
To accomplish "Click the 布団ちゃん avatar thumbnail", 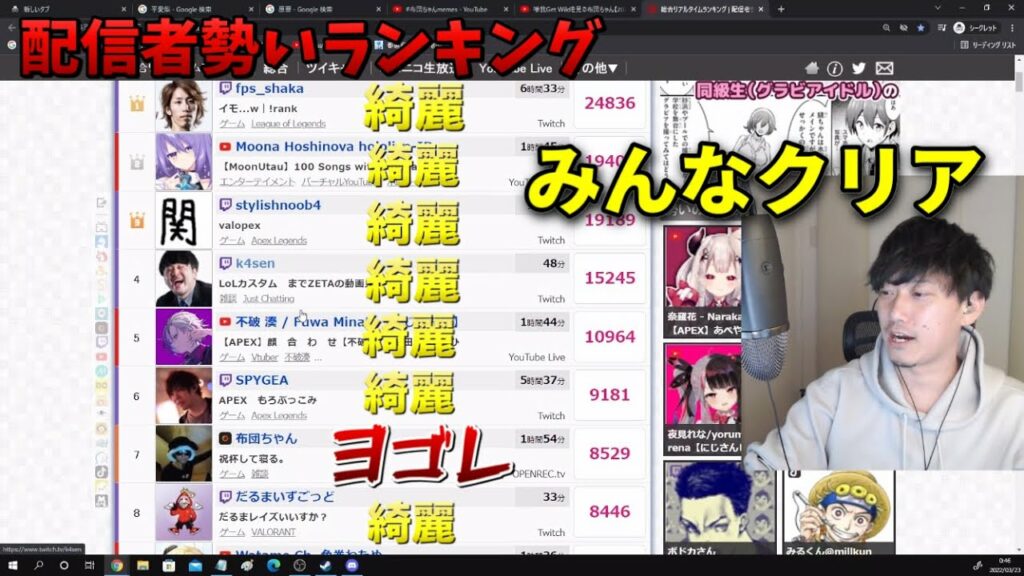I will (x=183, y=453).
